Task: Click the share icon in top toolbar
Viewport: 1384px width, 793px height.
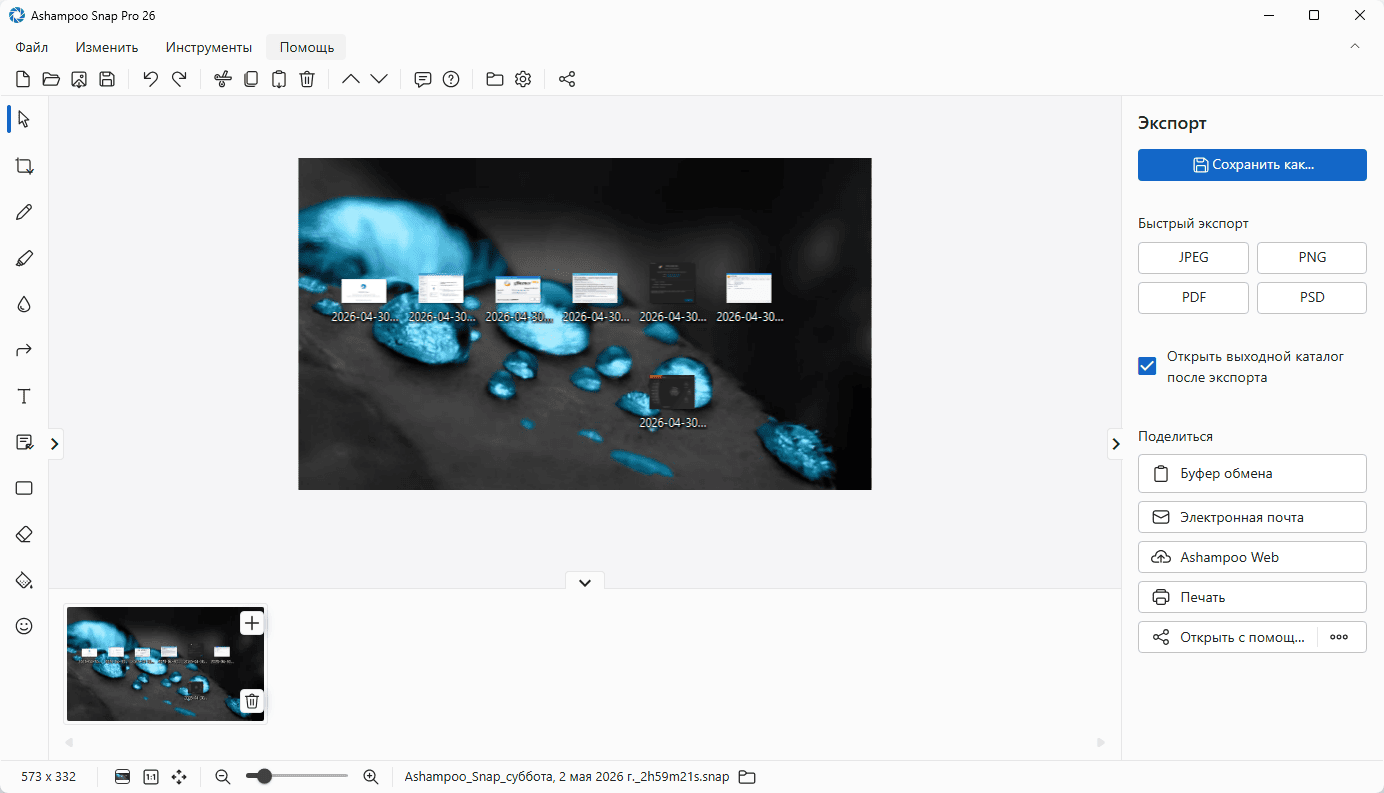Action: pyautogui.click(x=567, y=79)
